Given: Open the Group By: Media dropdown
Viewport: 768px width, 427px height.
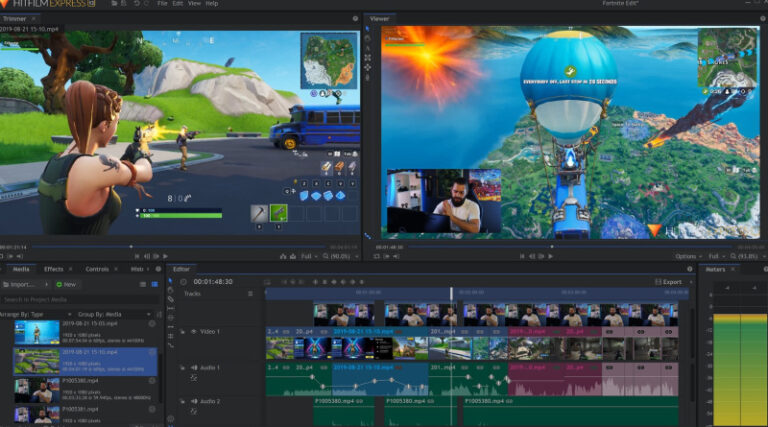Looking at the screenshot, I should [114, 314].
